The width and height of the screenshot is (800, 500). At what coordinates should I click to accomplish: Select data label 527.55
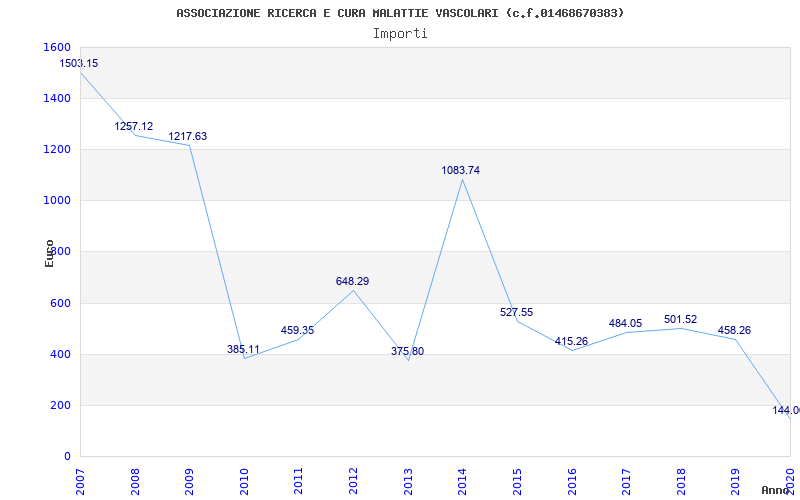pos(516,312)
